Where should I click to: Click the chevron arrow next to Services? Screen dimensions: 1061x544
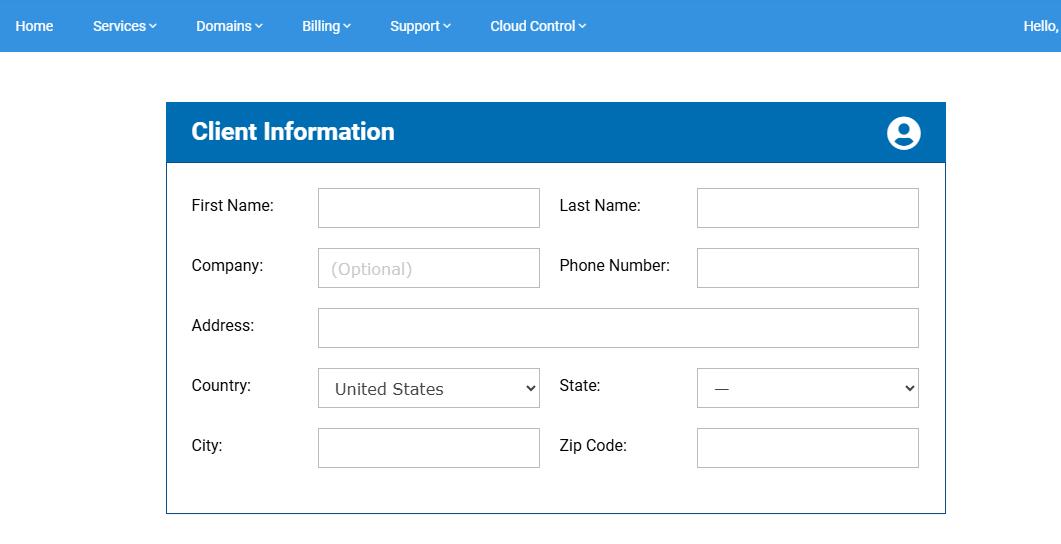[x=153, y=27]
